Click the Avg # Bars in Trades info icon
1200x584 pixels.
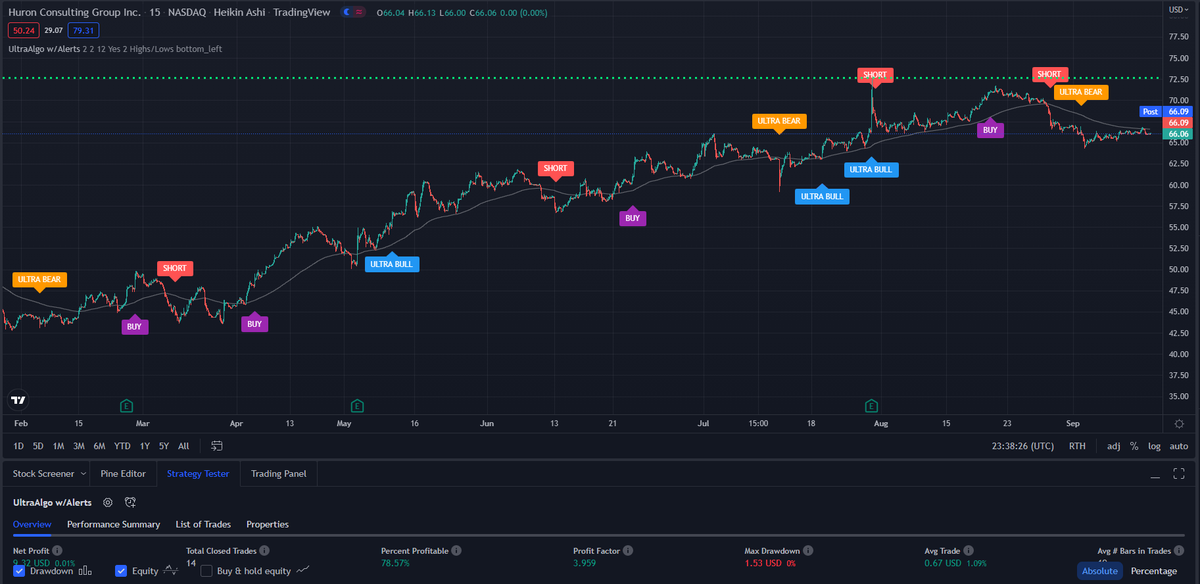[1178, 550]
